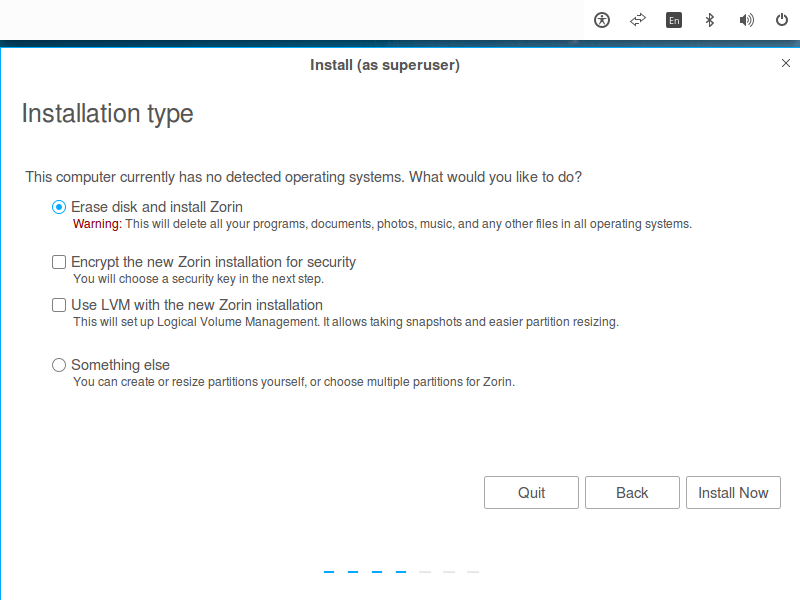Viewport: 800px width, 600px height.
Task: Click the Install (as superuser) title
Action: [385, 65]
